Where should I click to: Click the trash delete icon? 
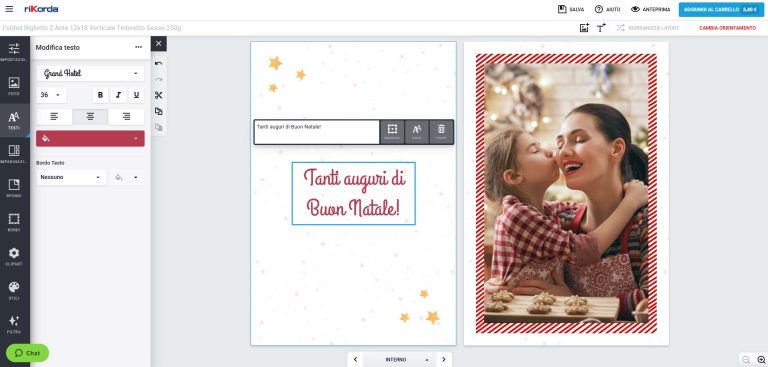pos(441,132)
